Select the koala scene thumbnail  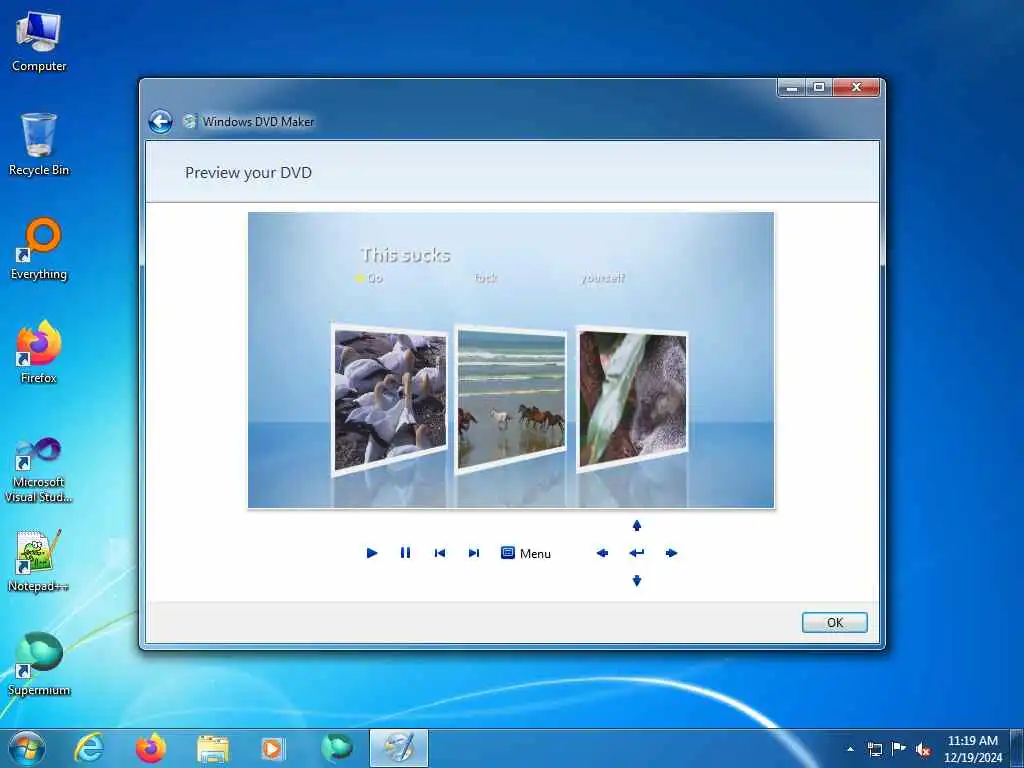632,400
